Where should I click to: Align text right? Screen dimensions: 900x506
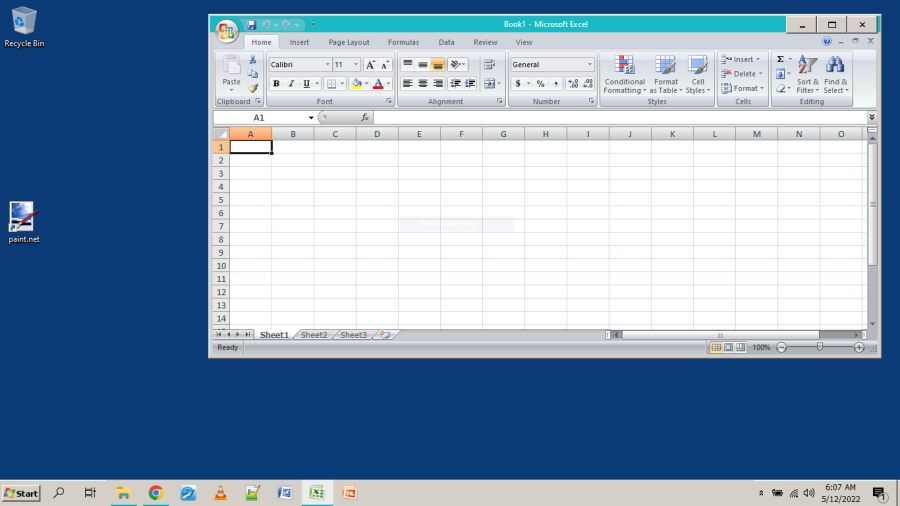438,84
